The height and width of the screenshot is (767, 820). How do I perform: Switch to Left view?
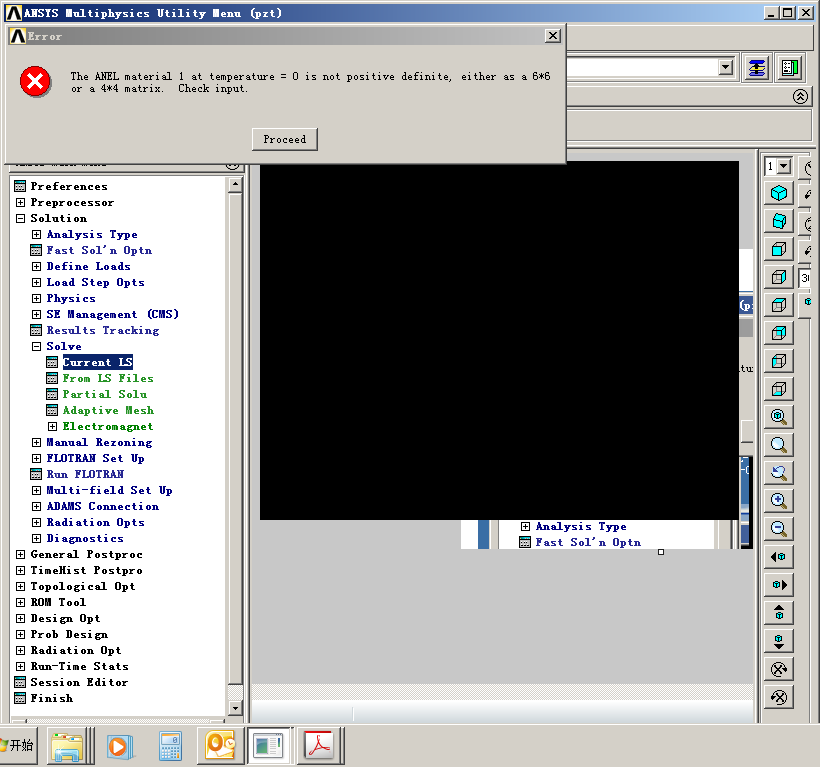[x=779, y=361]
